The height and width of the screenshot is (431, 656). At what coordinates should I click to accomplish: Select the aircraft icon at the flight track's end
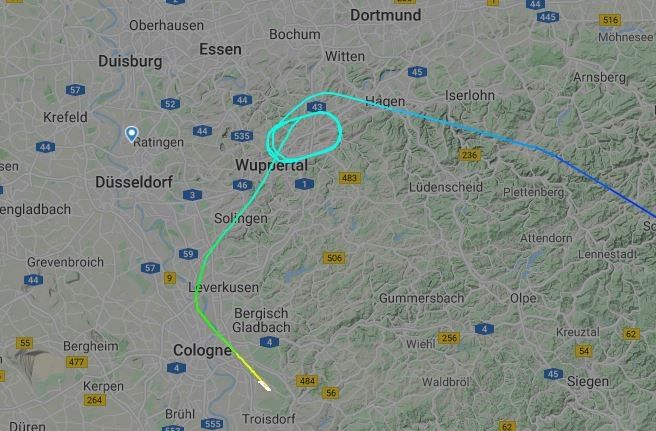264,385
